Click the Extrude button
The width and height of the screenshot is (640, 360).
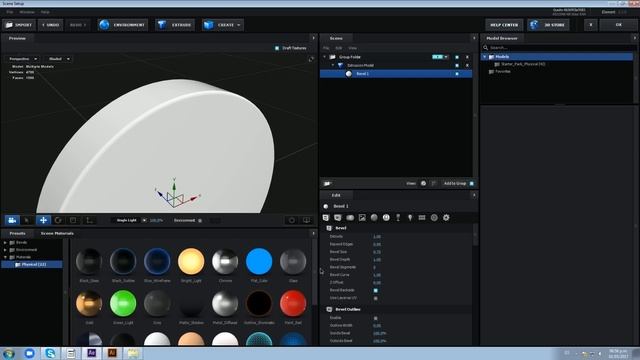click(175, 25)
